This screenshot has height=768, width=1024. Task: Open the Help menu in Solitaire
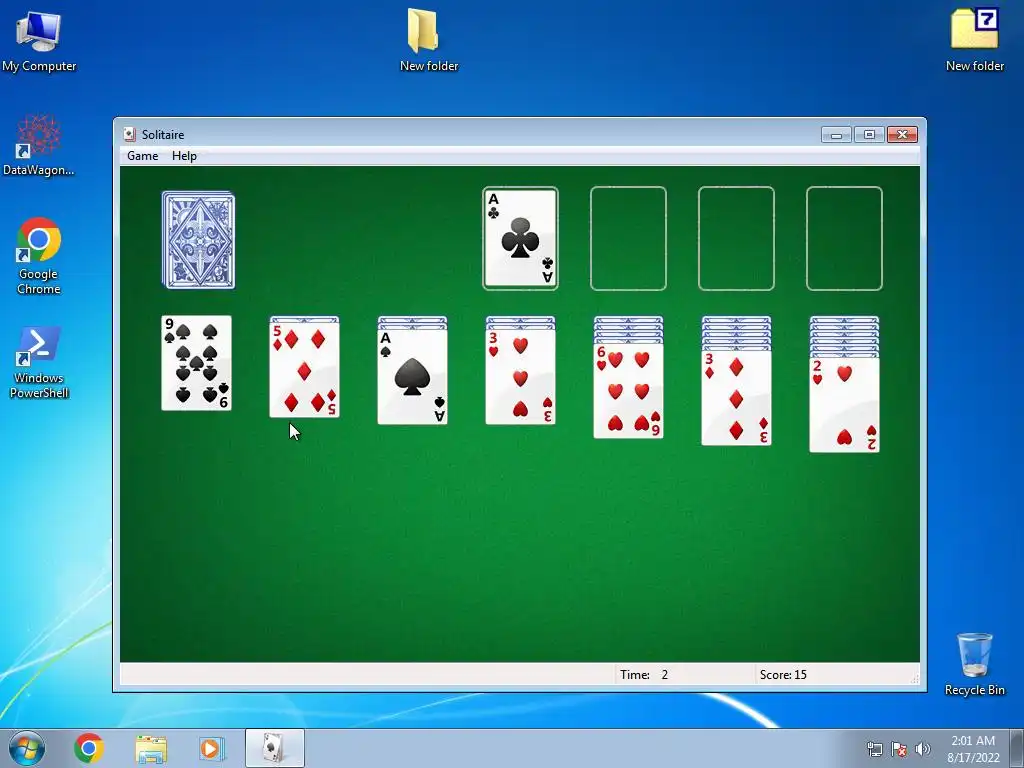tap(184, 155)
